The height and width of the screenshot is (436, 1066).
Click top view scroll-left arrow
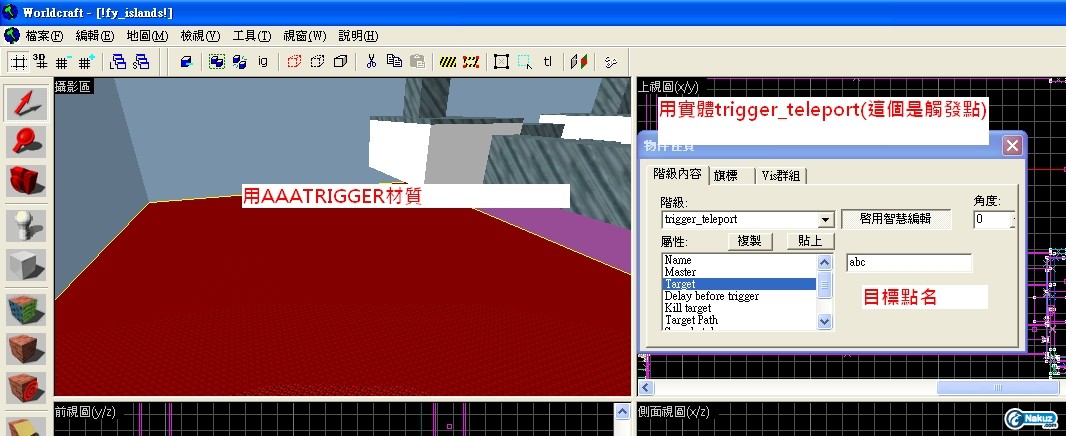pyautogui.click(x=646, y=388)
